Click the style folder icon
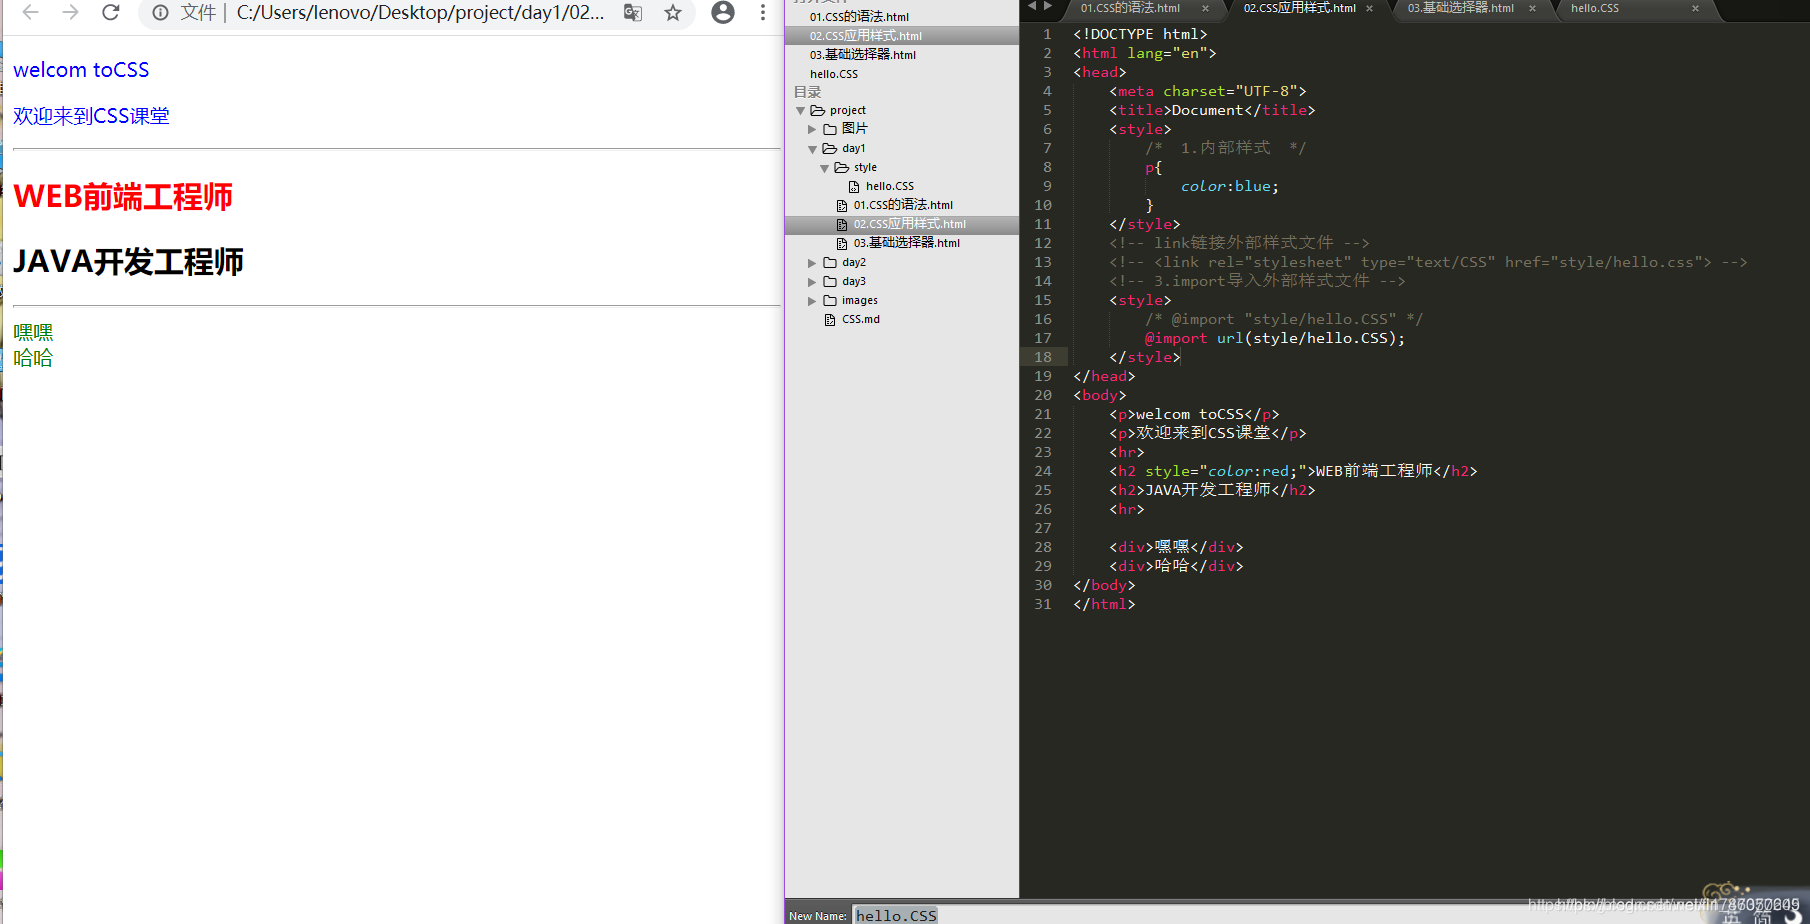The width and height of the screenshot is (1810, 924). (842, 167)
